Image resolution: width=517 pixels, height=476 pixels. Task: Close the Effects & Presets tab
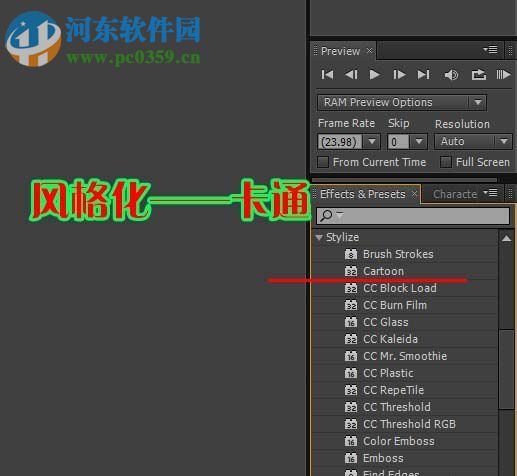click(x=414, y=194)
